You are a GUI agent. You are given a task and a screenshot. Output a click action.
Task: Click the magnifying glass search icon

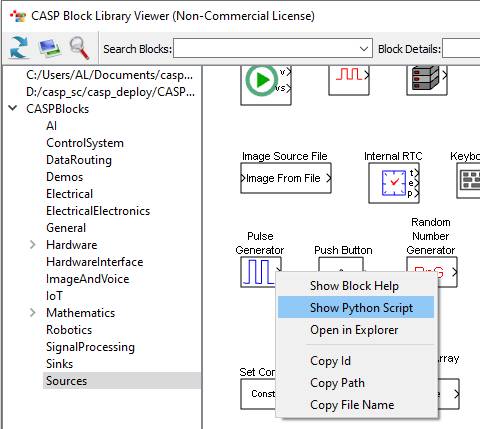point(79,48)
